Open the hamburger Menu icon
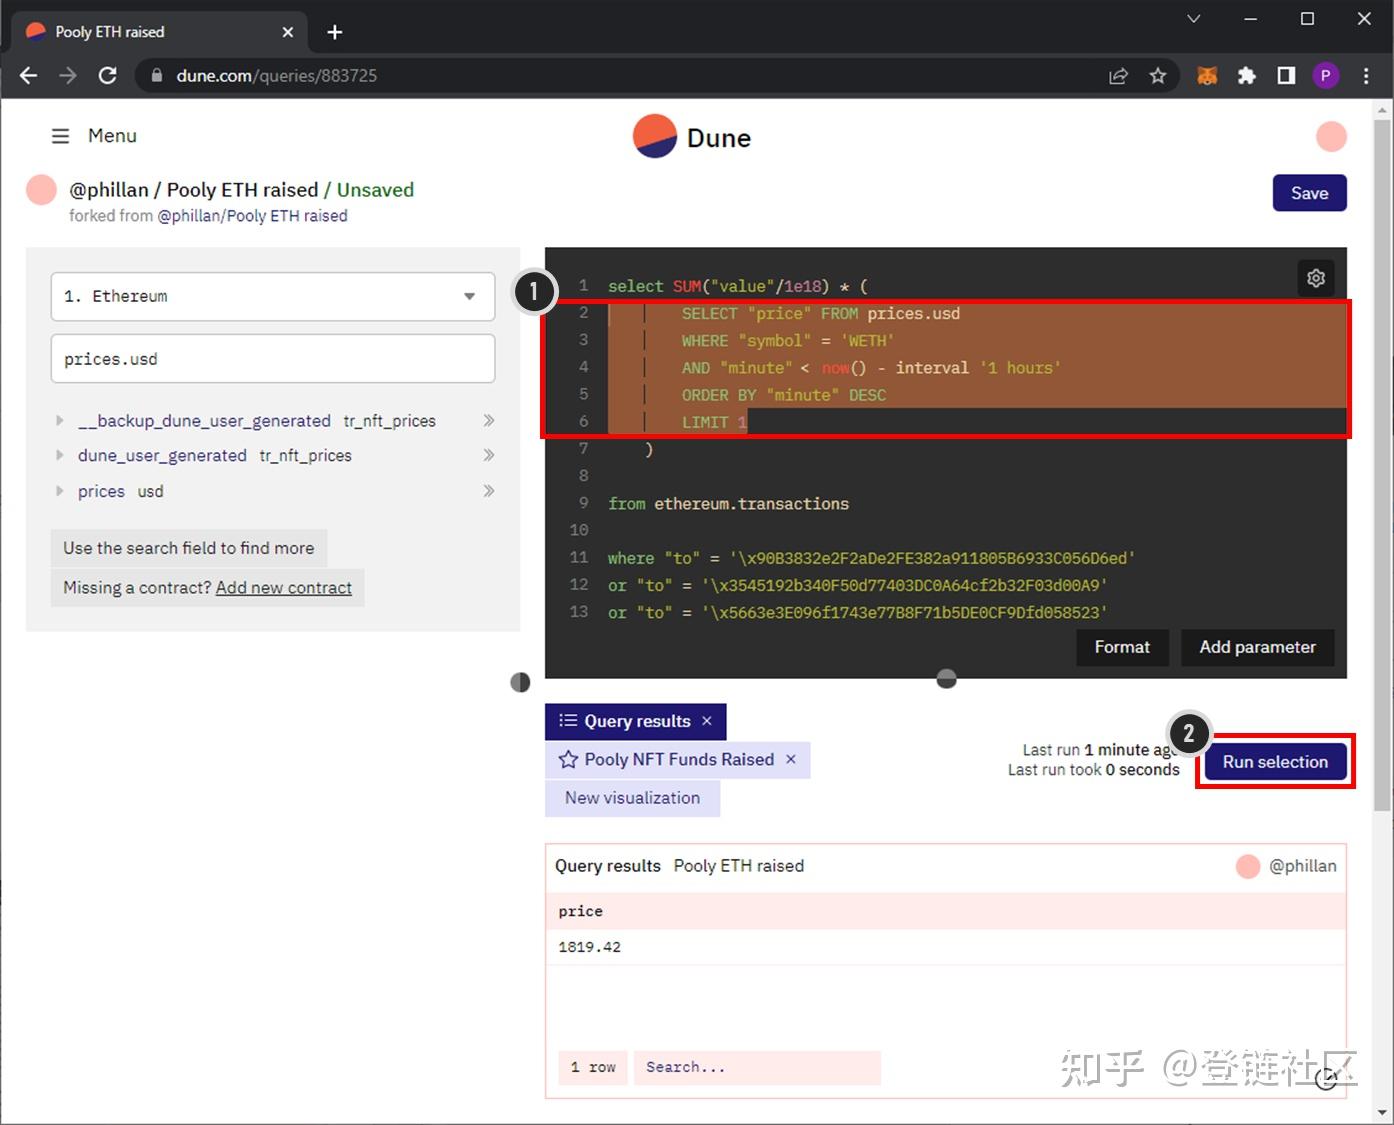The height and width of the screenshot is (1125, 1394). pyautogui.click(x=60, y=135)
